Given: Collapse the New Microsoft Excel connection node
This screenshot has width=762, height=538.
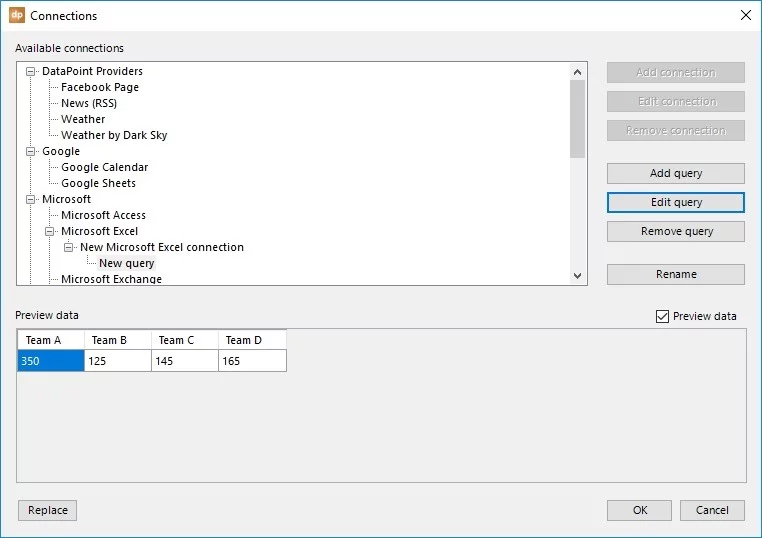Looking at the screenshot, I should click(x=70, y=248).
